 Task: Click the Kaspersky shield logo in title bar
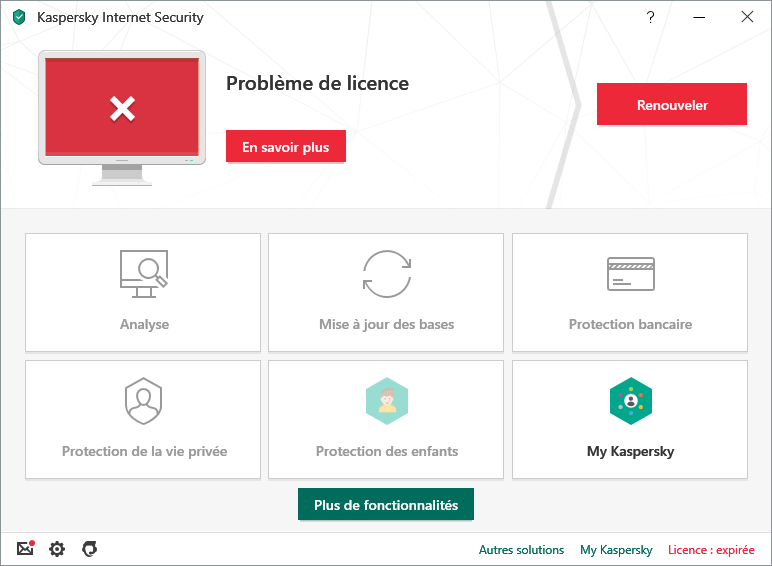click(x=19, y=17)
